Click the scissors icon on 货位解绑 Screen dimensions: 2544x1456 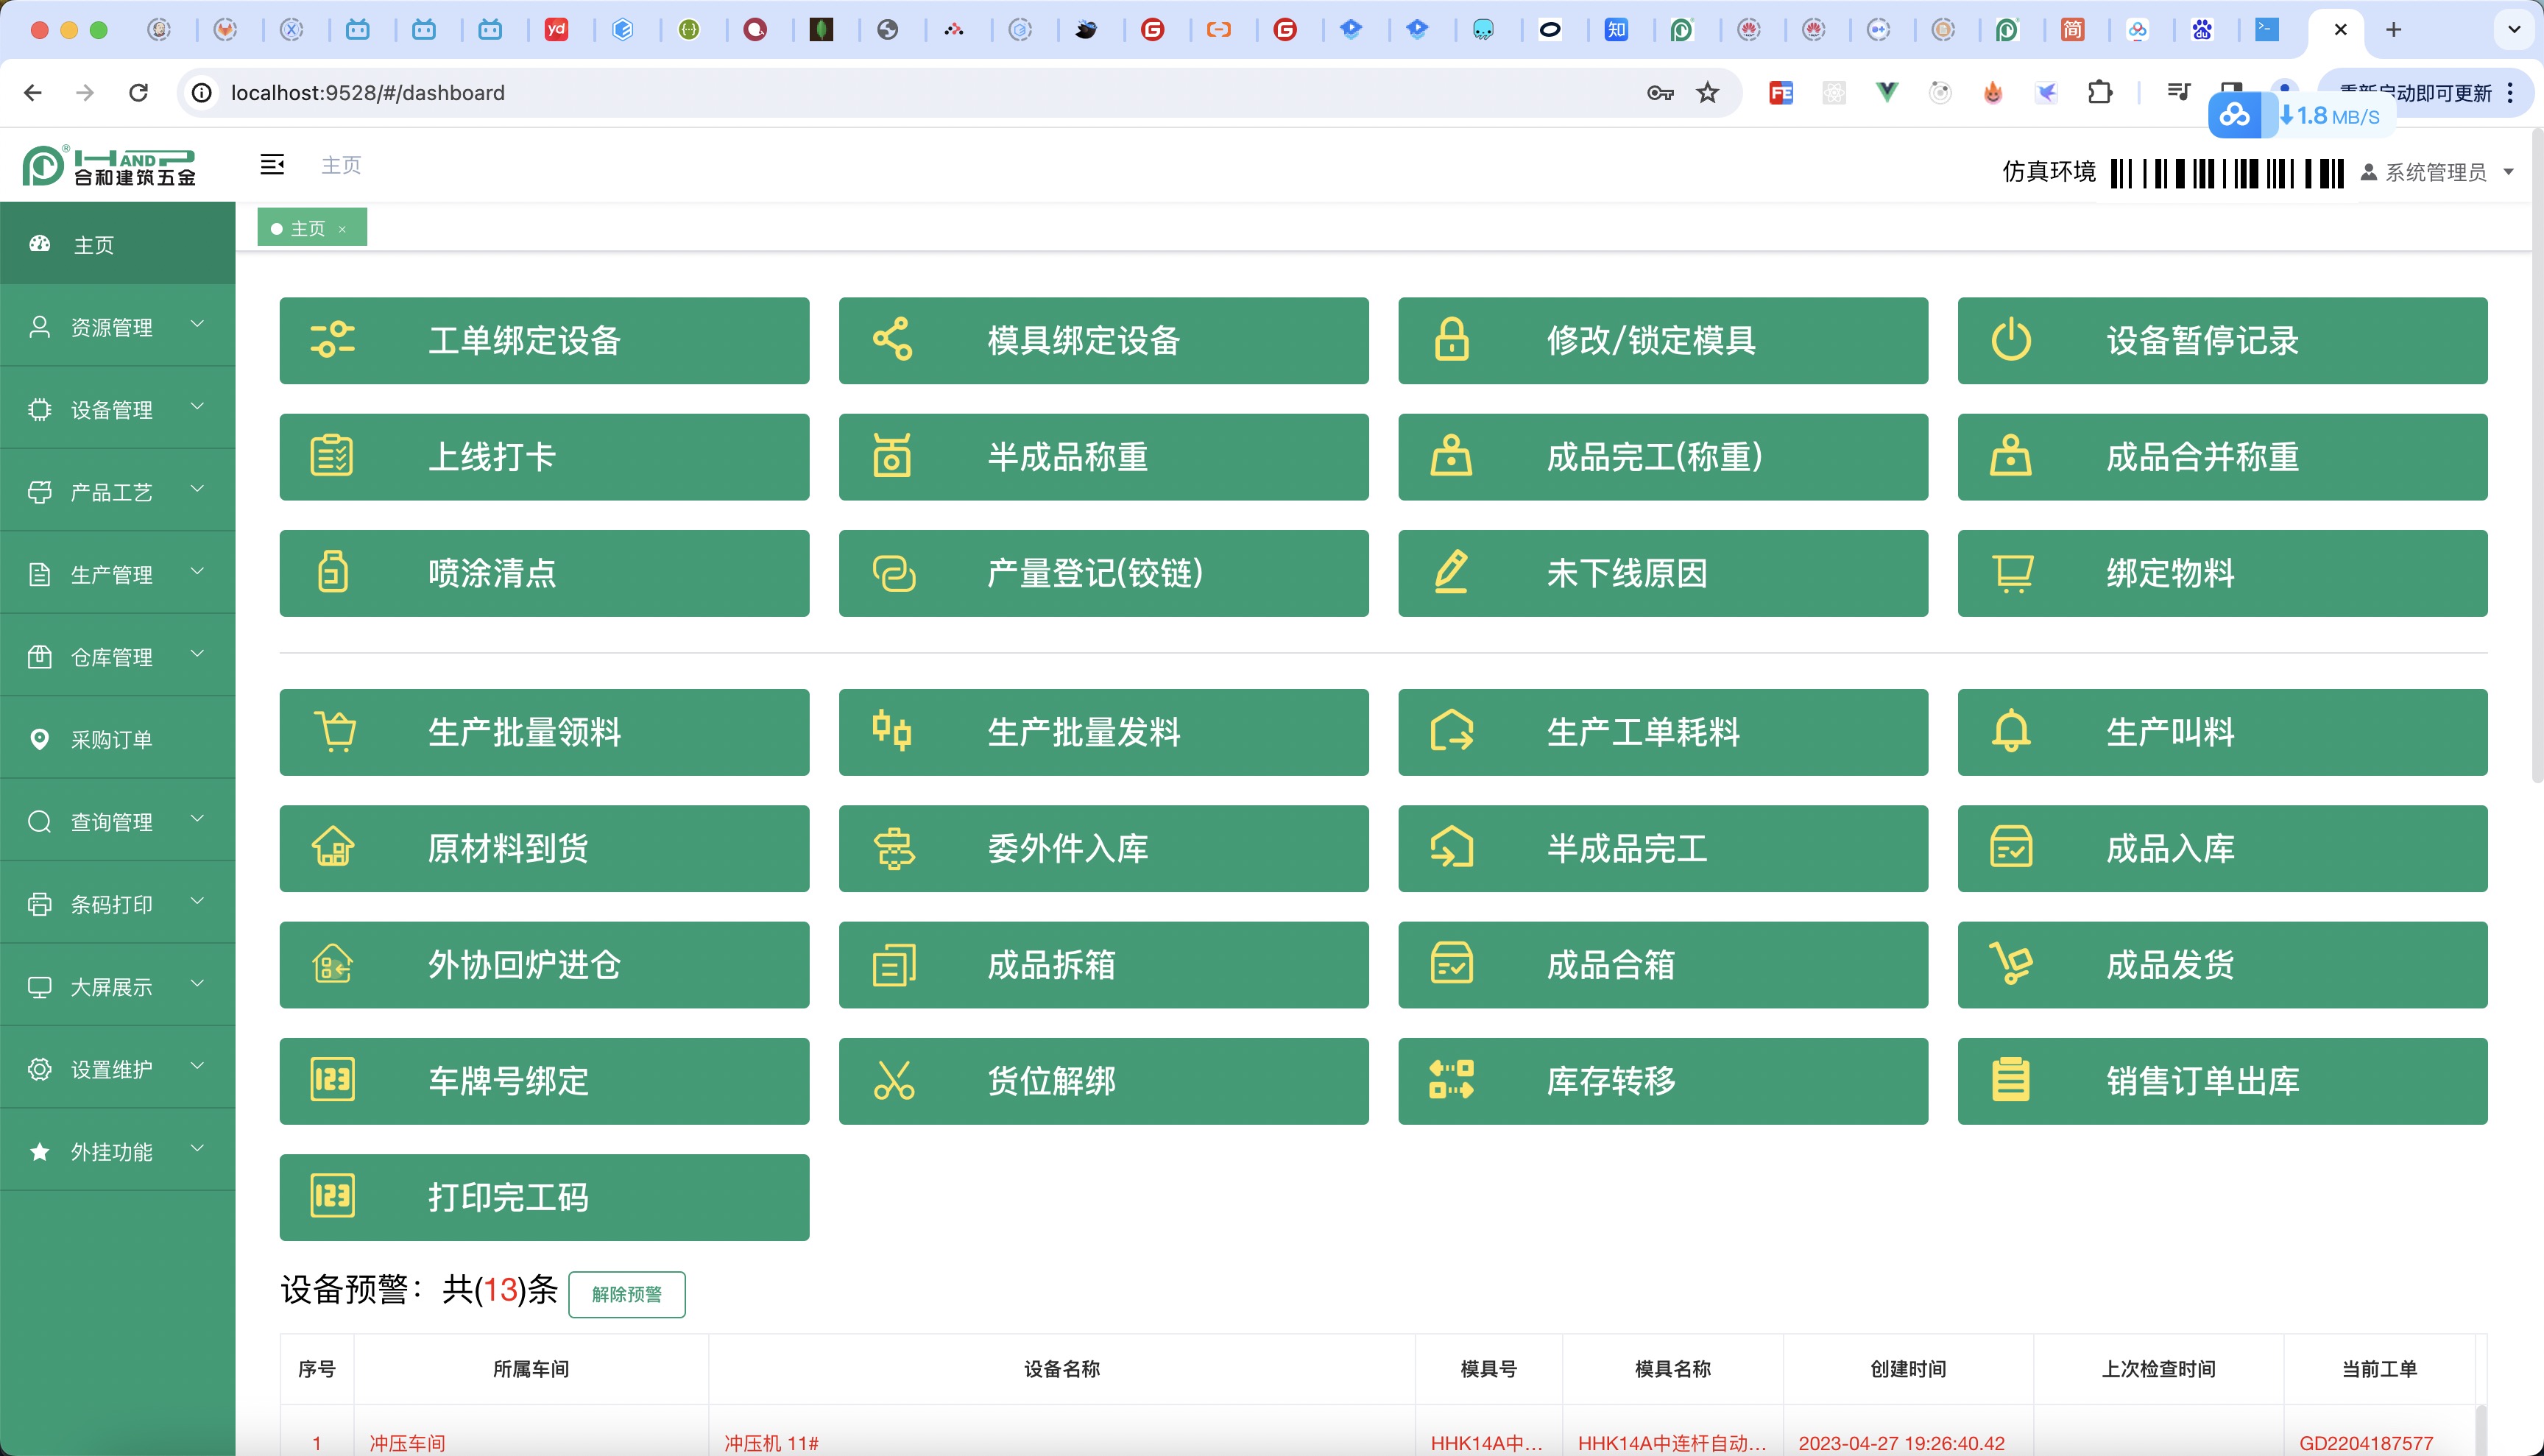point(893,1080)
